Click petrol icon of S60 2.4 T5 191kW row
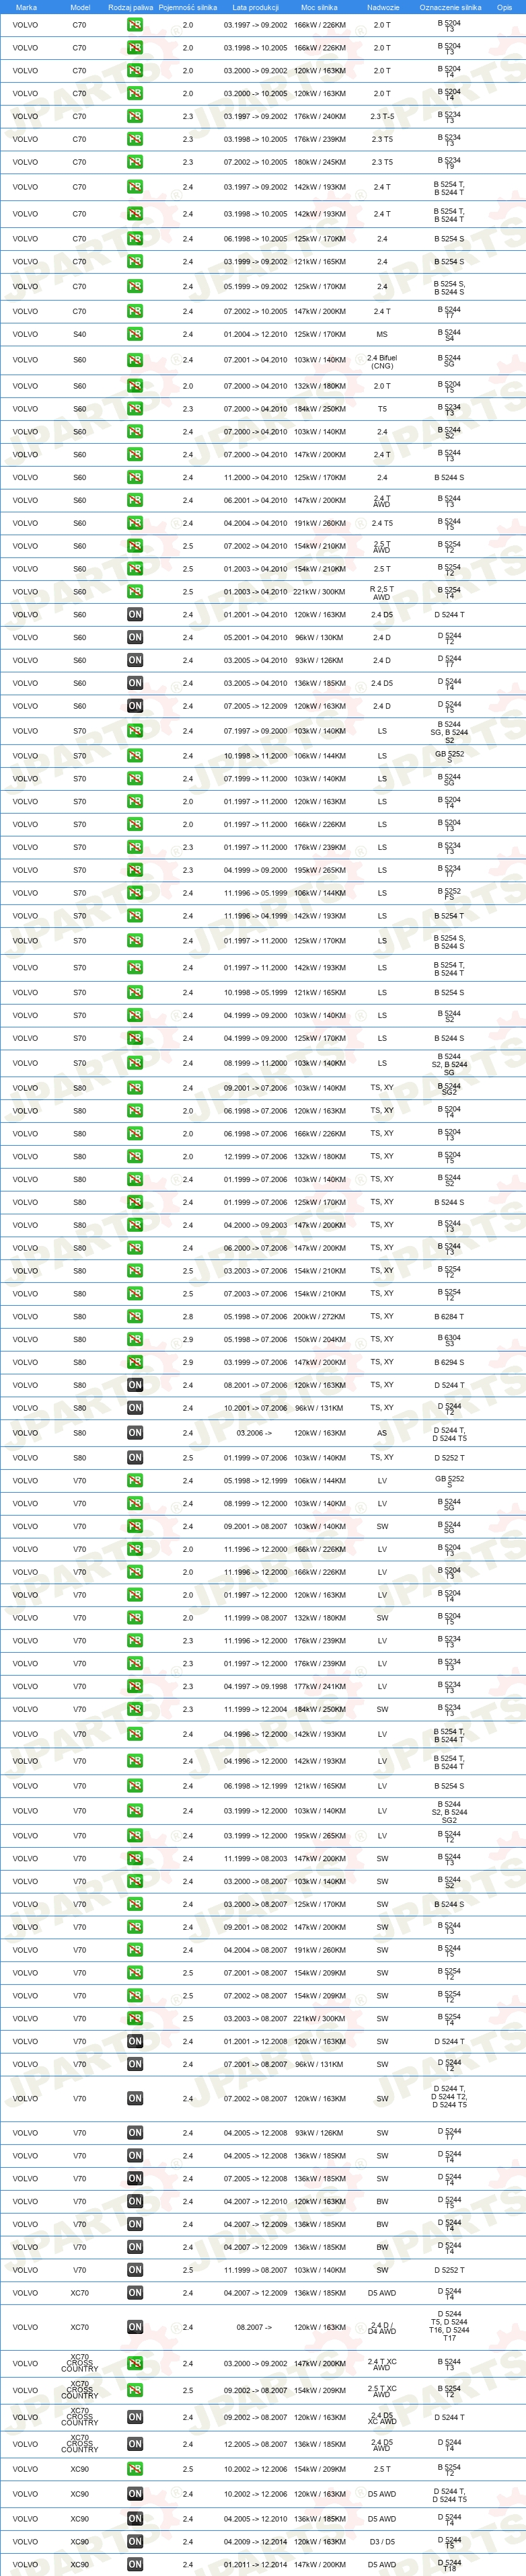The width and height of the screenshot is (526, 2576). pyautogui.click(x=135, y=523)
